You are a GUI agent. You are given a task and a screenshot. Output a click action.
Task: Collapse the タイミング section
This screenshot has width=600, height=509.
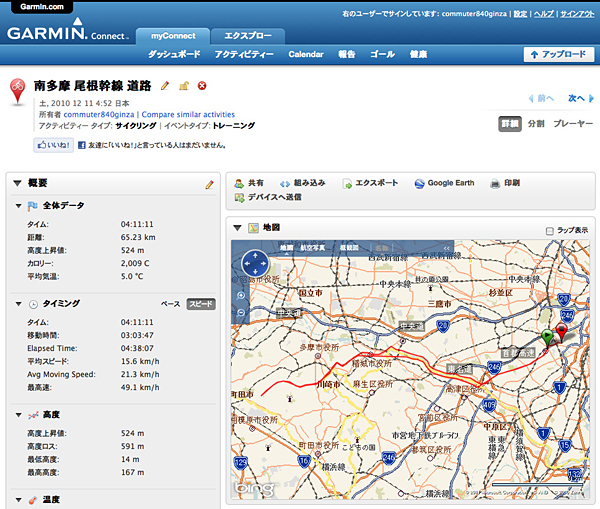[x=18, y=304]
